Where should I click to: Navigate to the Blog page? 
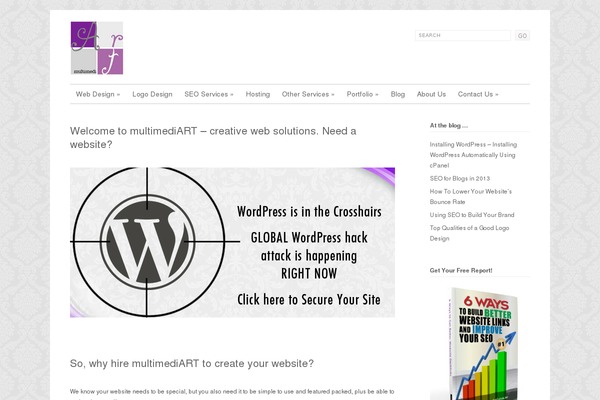pyautogui.click(x=398, y=94)
